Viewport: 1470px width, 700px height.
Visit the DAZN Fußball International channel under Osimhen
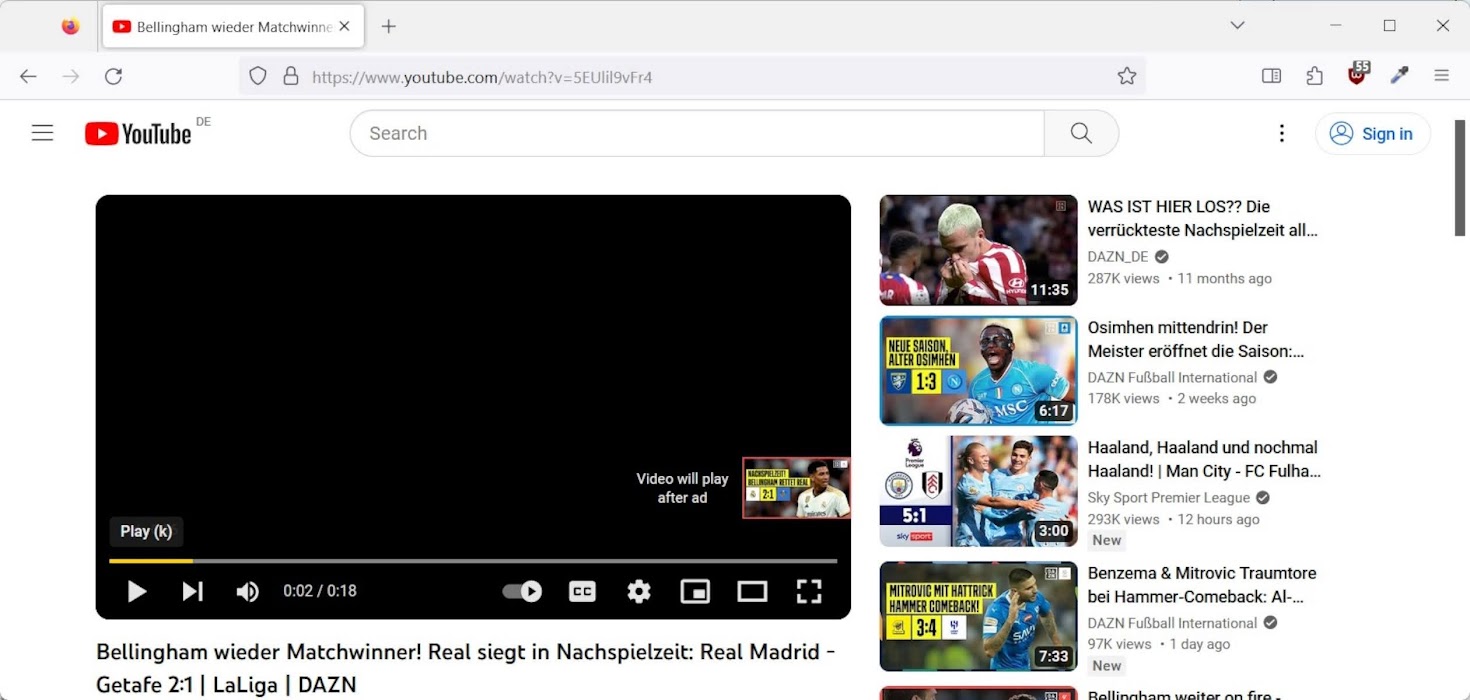click(x=1172, y=377)
